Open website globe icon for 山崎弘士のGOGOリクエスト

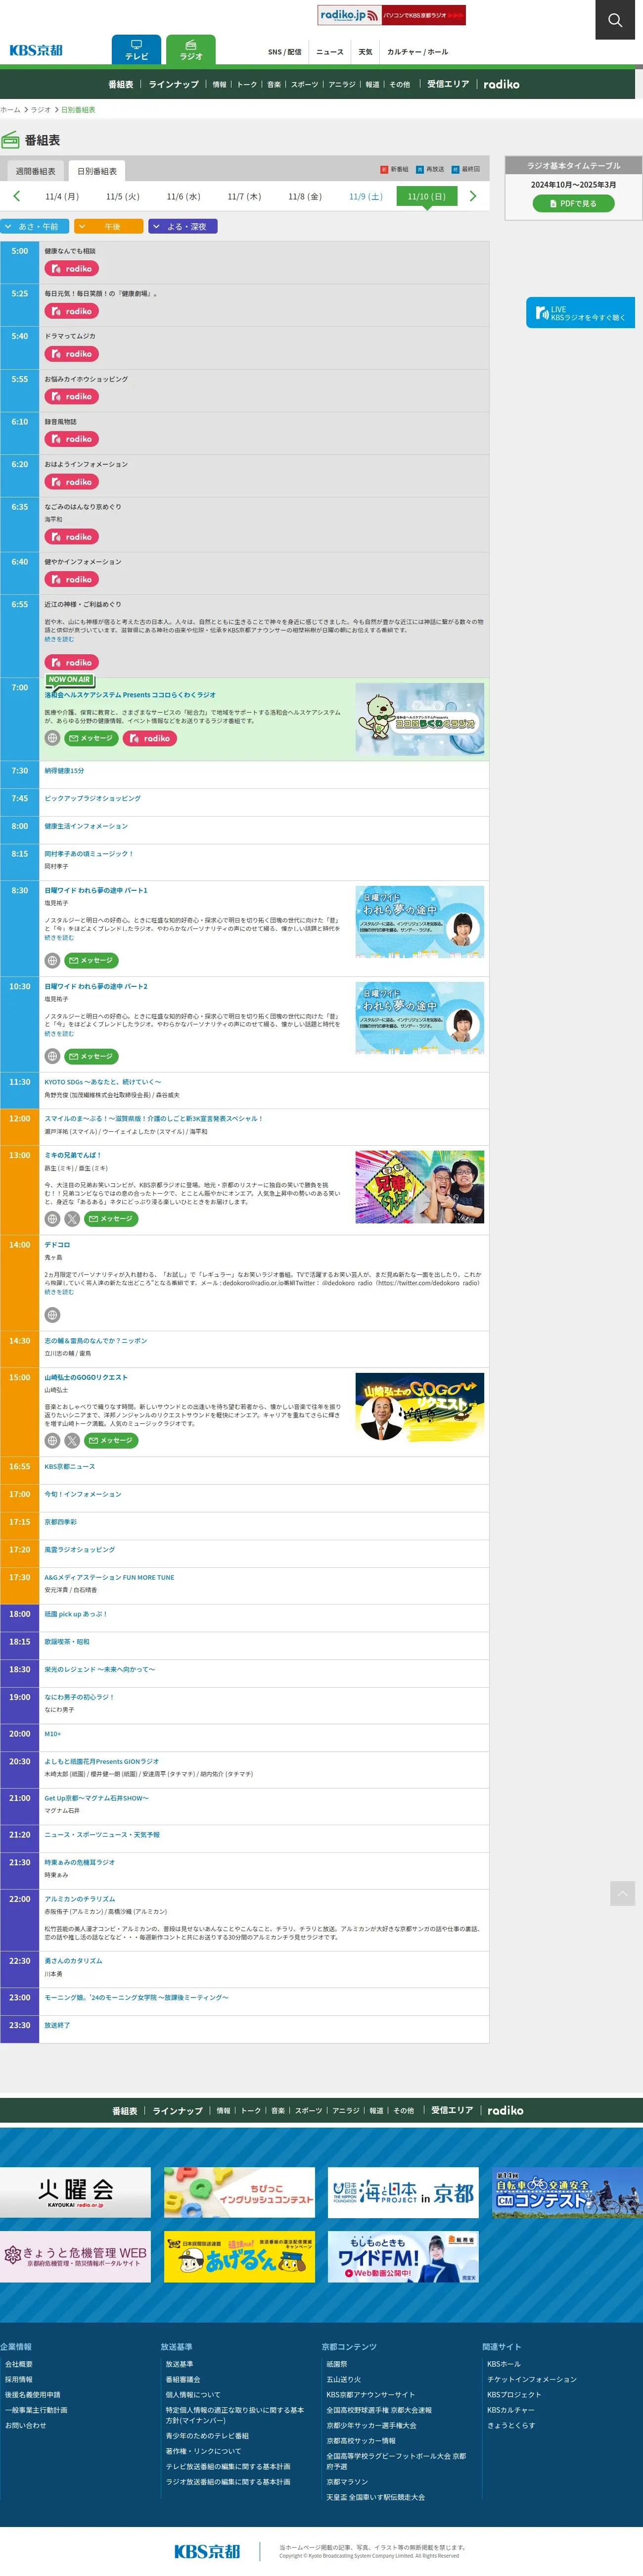(52, 1441)
